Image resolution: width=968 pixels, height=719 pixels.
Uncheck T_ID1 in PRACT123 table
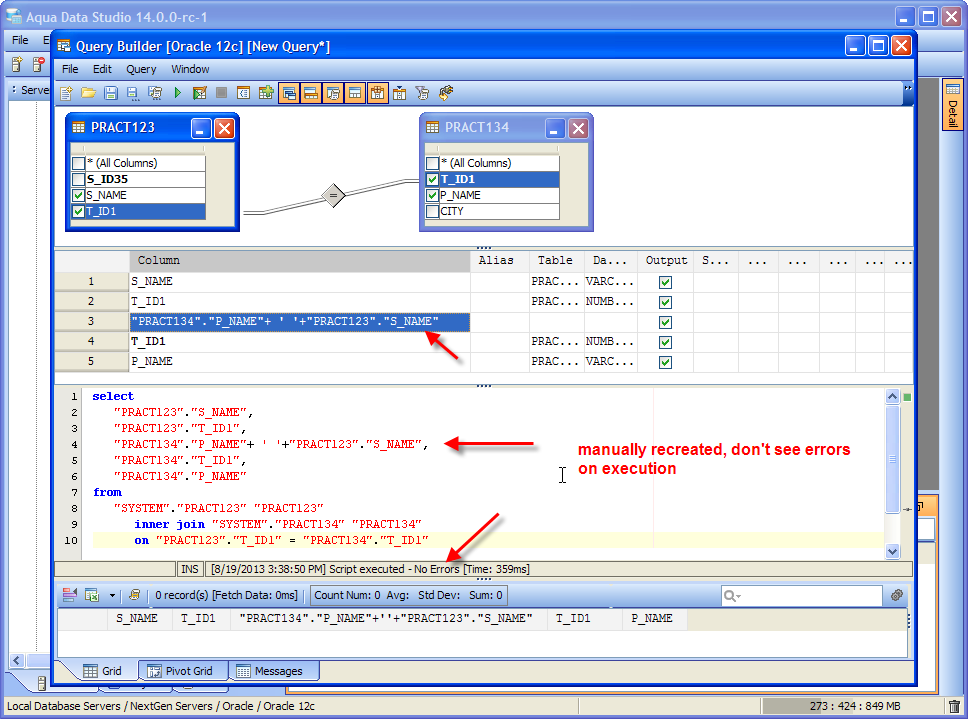click(78, 211)
